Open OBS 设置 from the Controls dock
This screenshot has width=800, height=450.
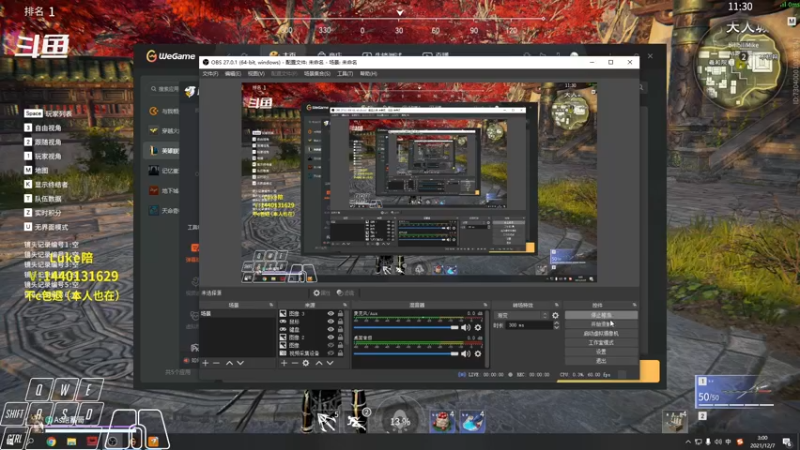[x=601, y=352]
